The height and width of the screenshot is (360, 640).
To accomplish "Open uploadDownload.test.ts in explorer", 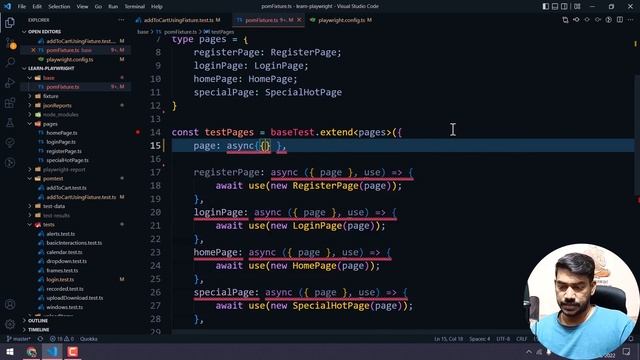I will click(x=75, y=298).
